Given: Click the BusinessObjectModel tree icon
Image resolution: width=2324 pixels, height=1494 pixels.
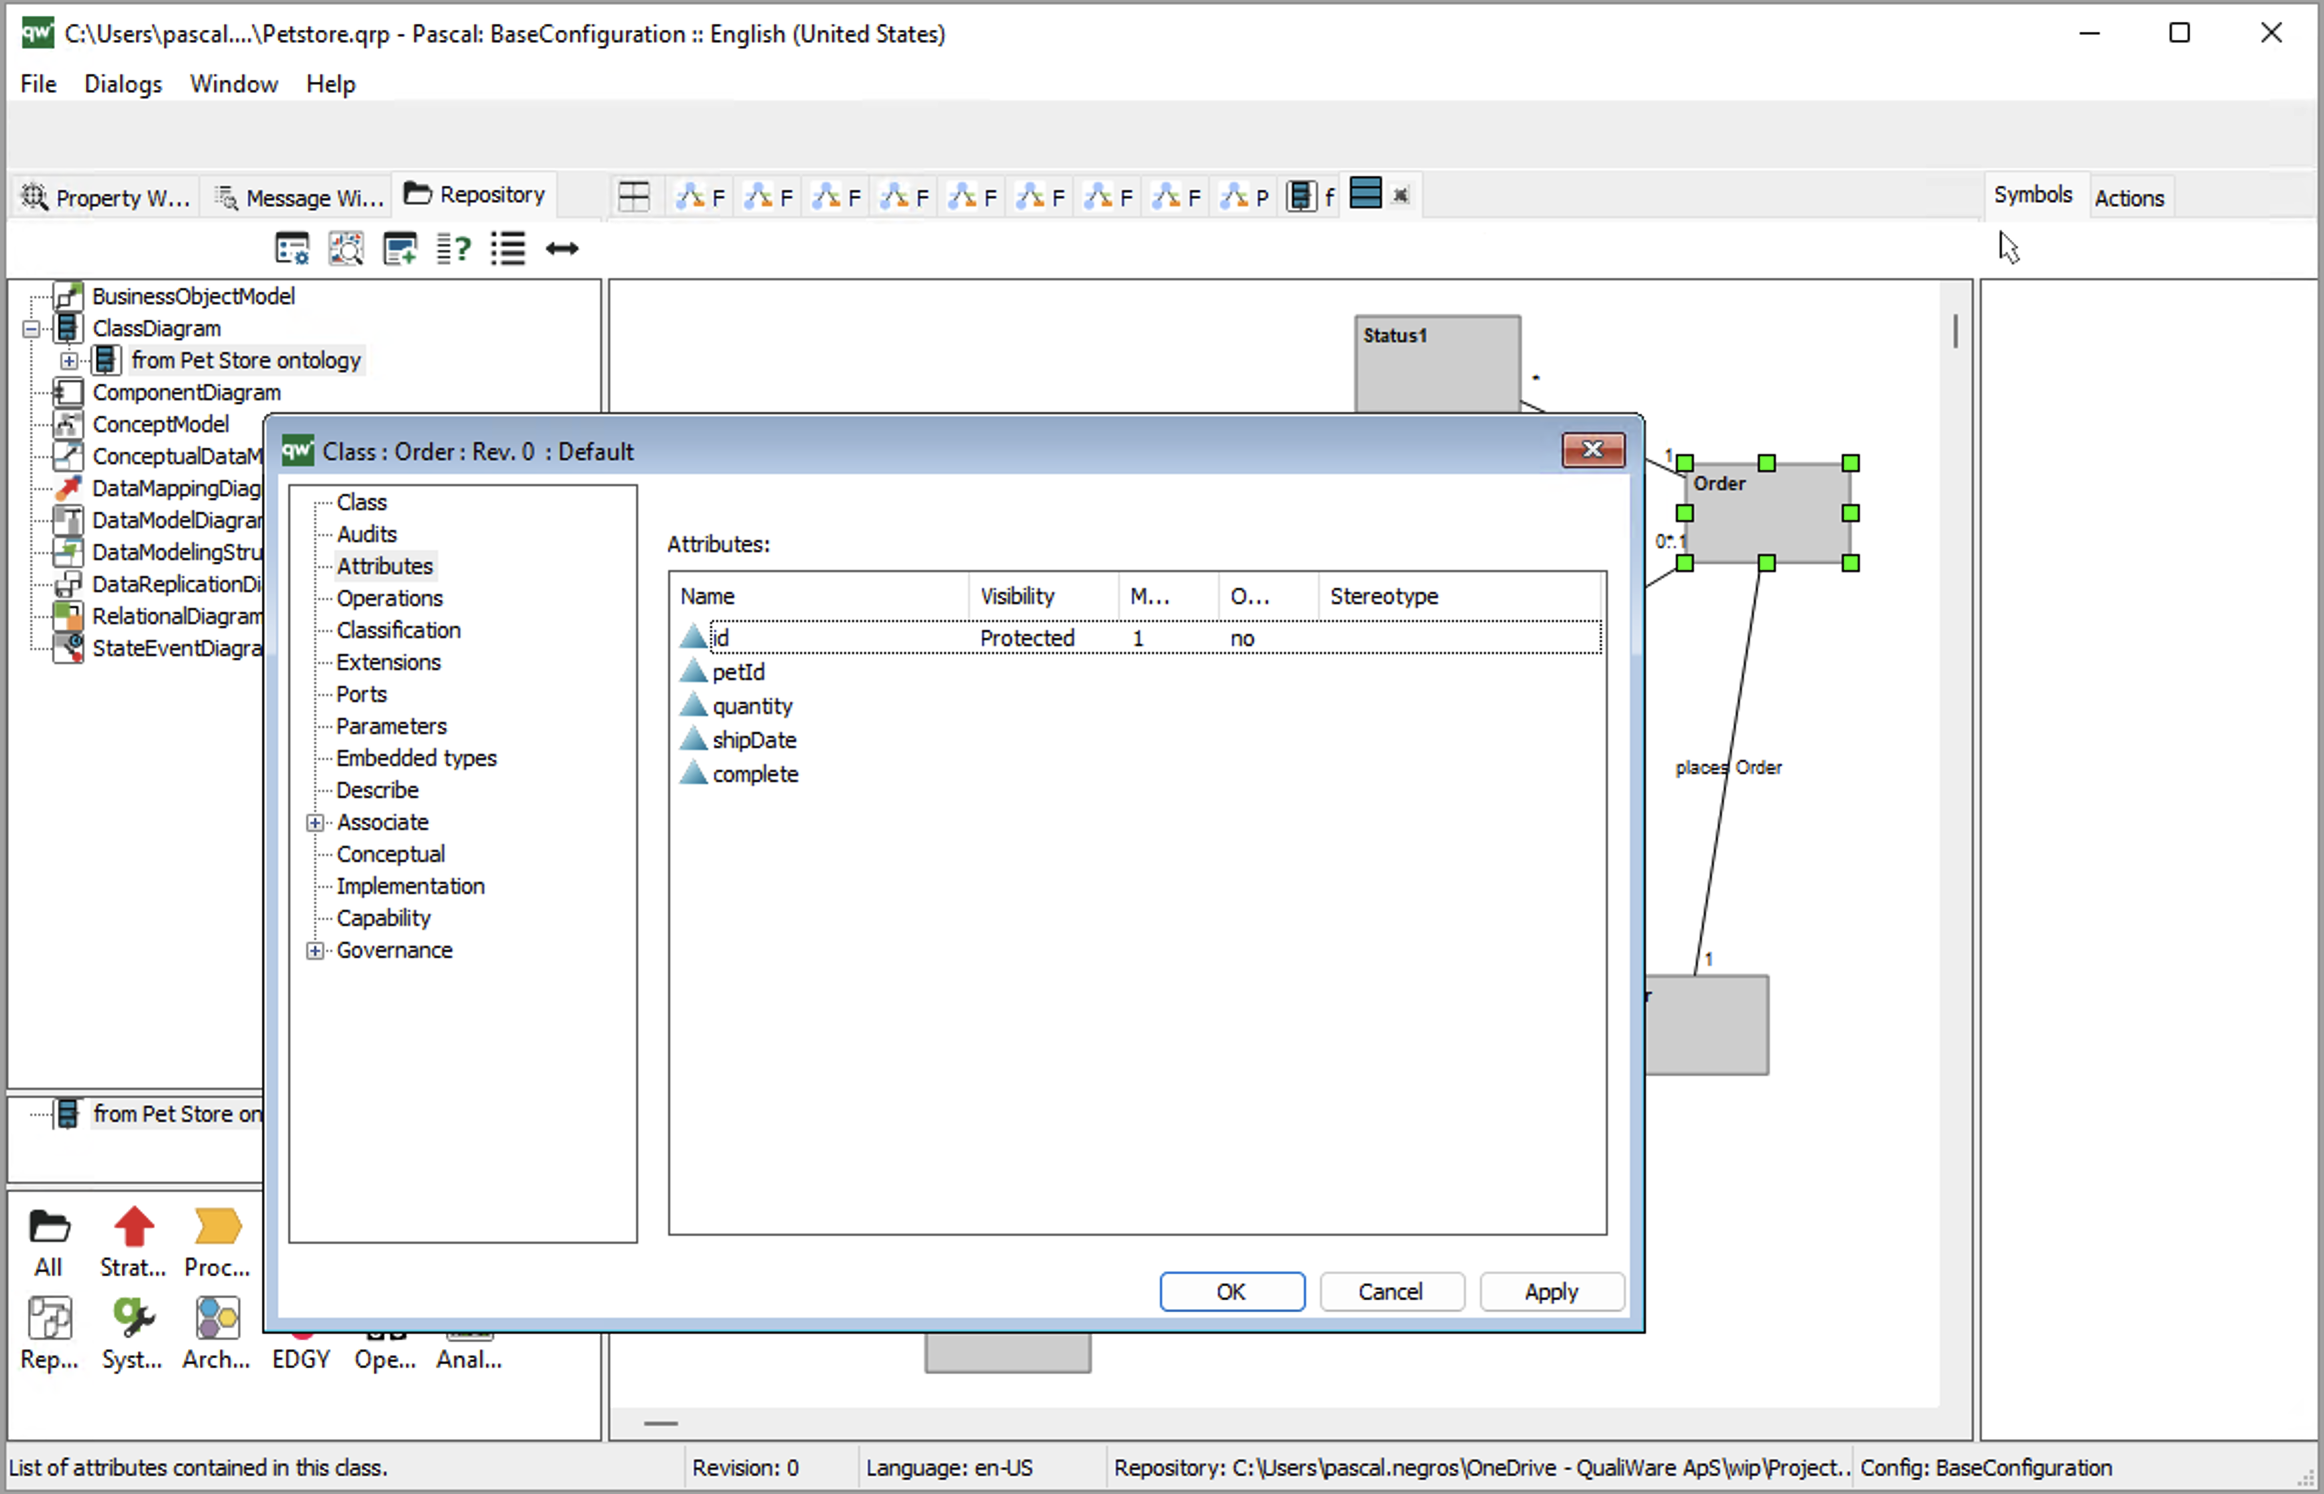Looking at the screenshot, I should (68, 296).
